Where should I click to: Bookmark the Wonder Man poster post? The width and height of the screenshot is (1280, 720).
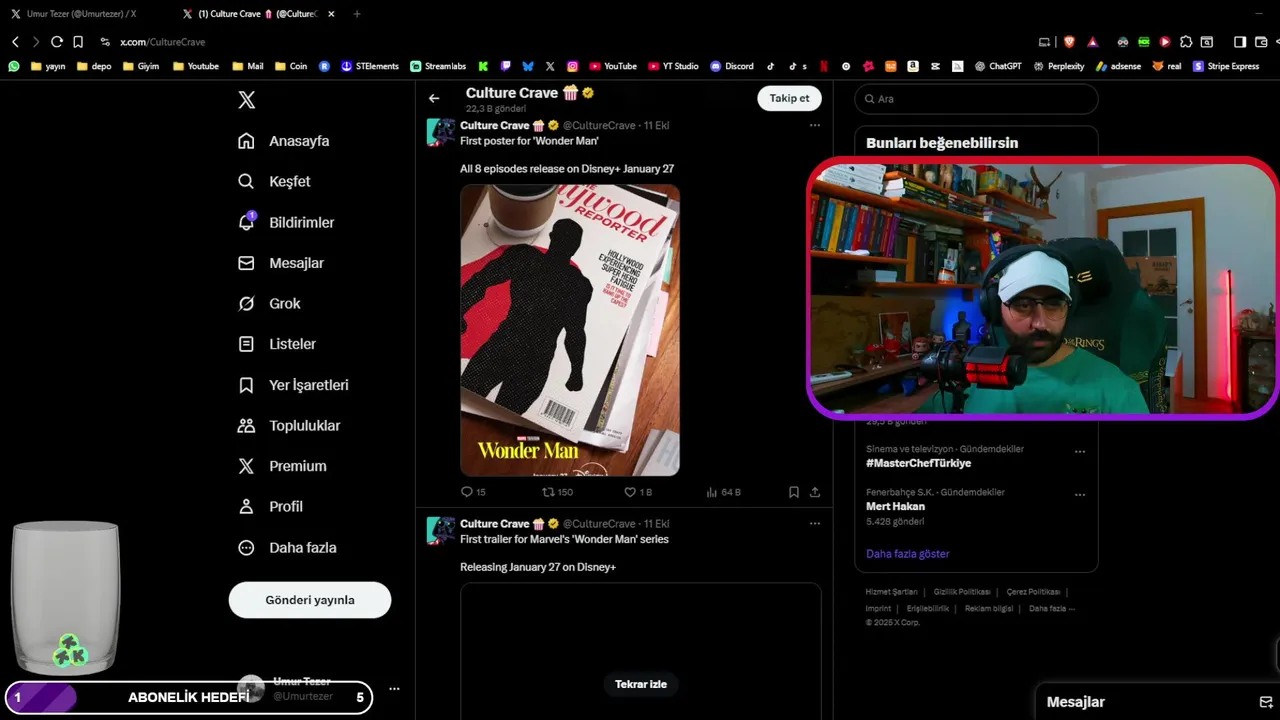(x=794, y=492)
